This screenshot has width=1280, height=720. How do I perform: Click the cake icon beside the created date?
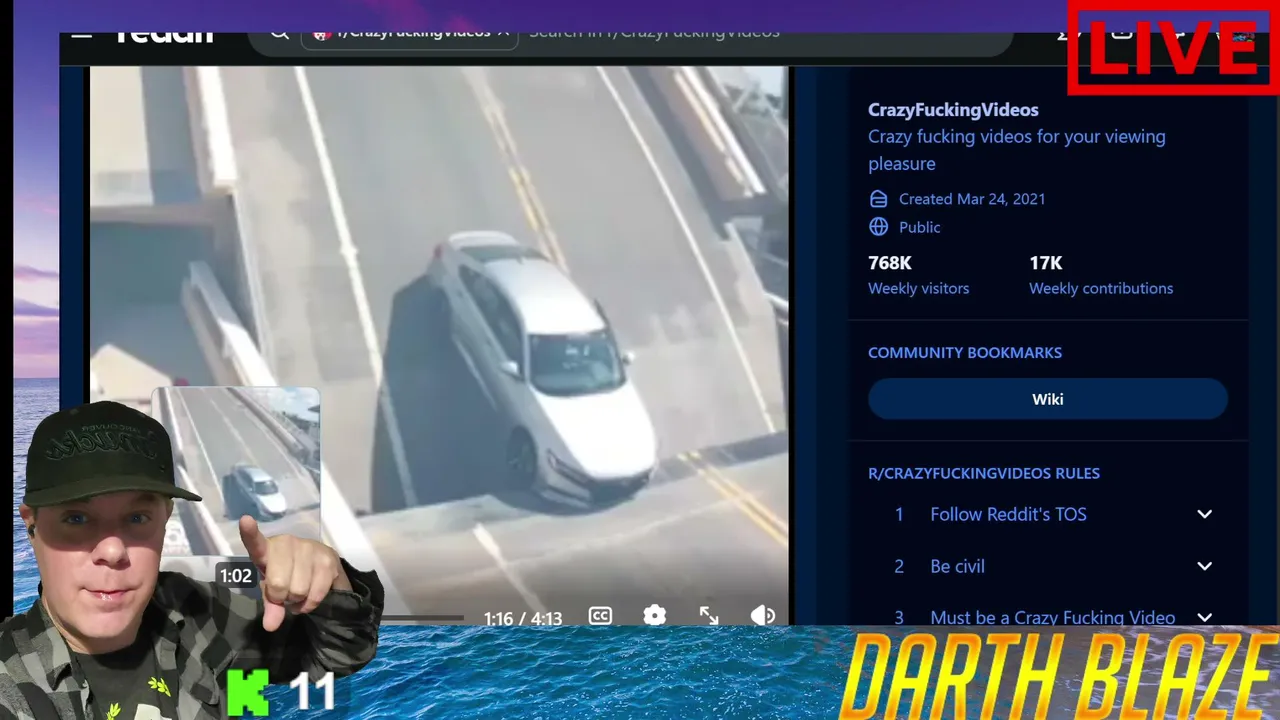click(878, 199)
